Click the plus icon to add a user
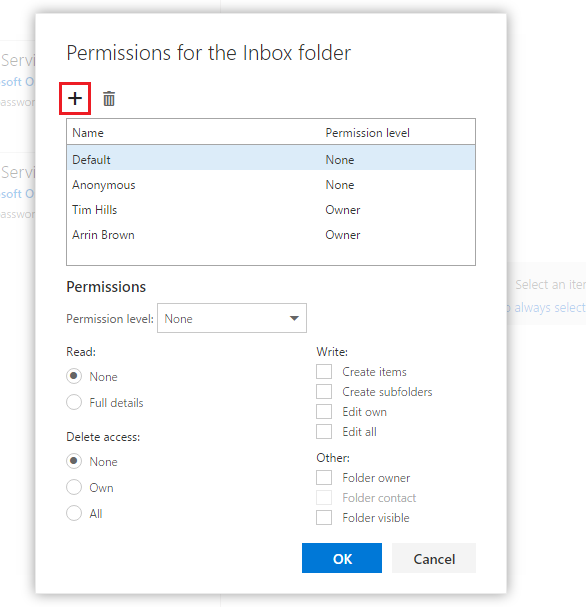The width and height of the screenshot is (586, 607). coord(75,98)
